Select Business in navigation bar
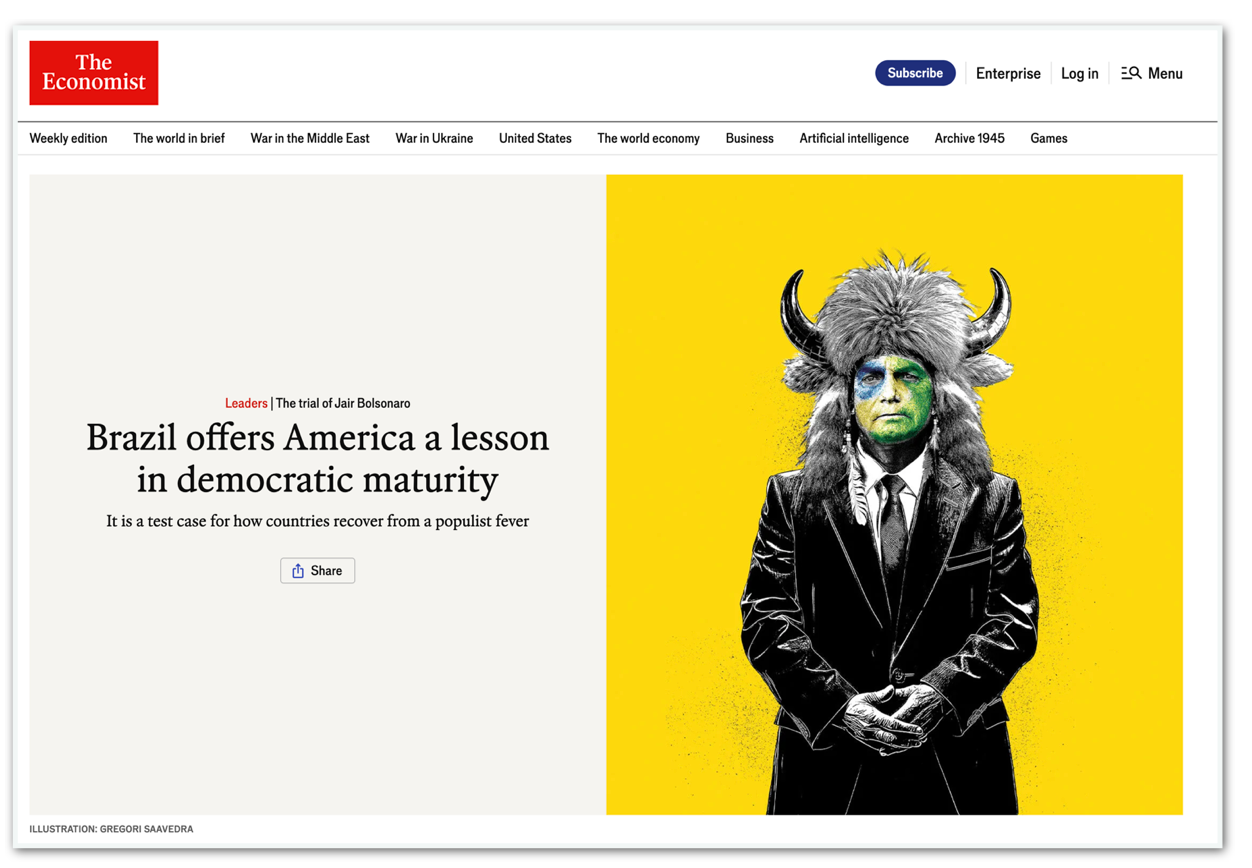This screenshot has width=1252, height=868. pyautogui.click(x=749, y=138)
